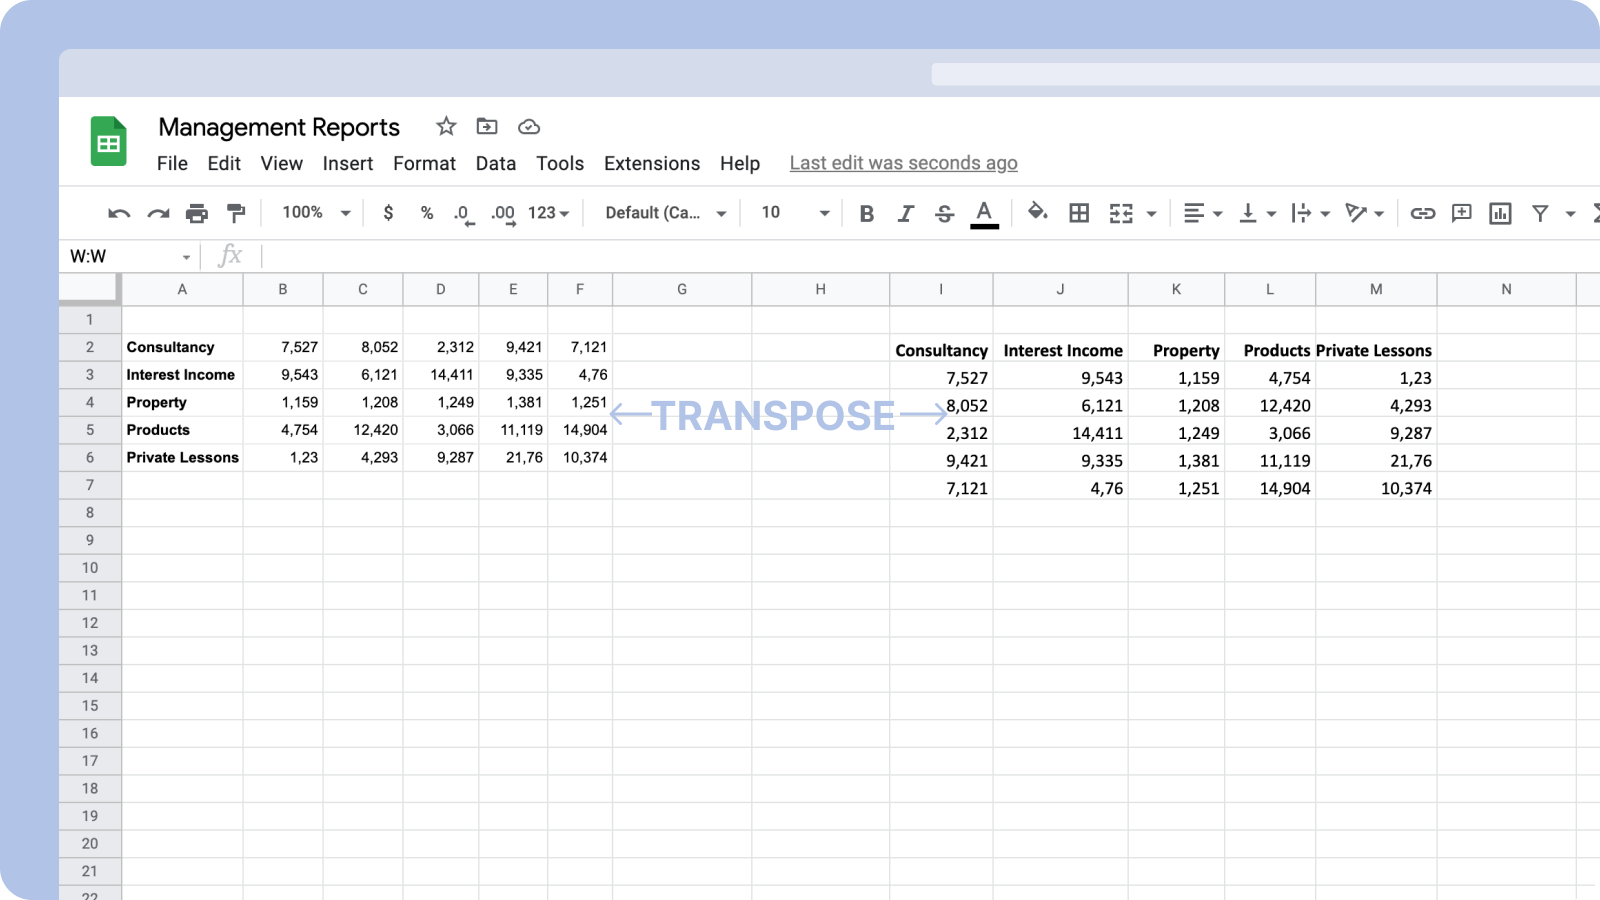Star the Management Reports document
1600x900 pixels.
(446, 127)
